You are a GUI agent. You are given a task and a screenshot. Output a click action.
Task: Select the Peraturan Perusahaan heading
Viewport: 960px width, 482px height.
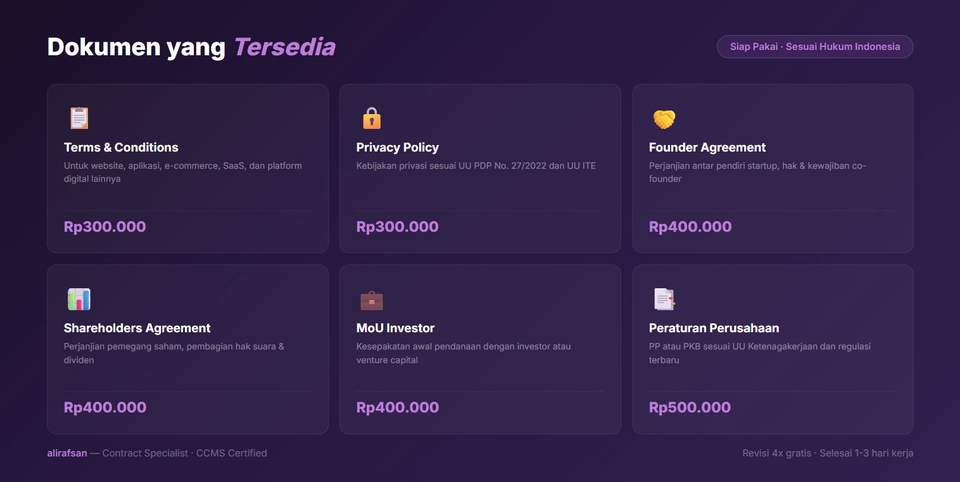tap(714, 328)
